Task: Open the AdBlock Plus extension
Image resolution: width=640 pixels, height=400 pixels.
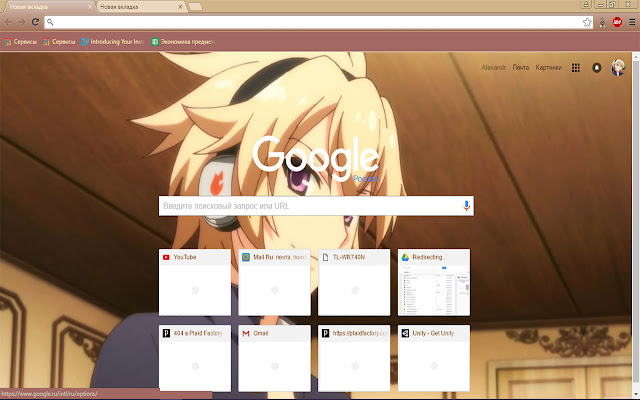Action: (x=617, y=22)
